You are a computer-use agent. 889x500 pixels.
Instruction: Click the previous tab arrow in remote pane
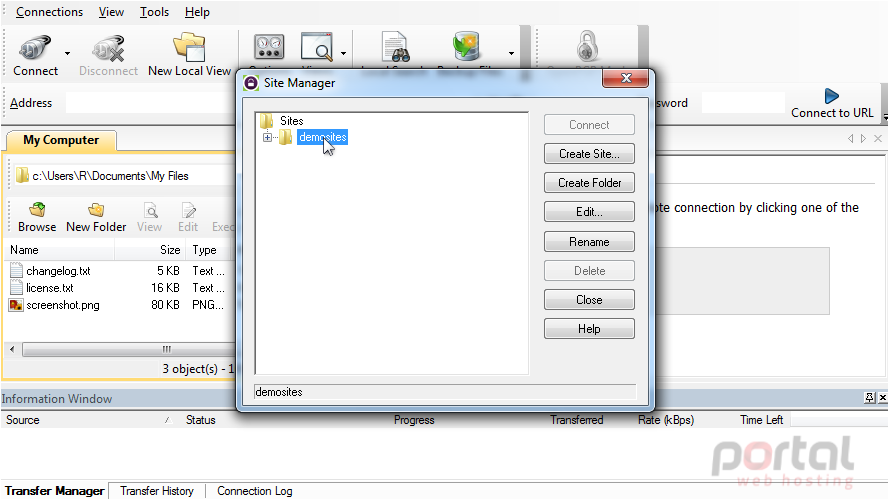click(850, 138)
